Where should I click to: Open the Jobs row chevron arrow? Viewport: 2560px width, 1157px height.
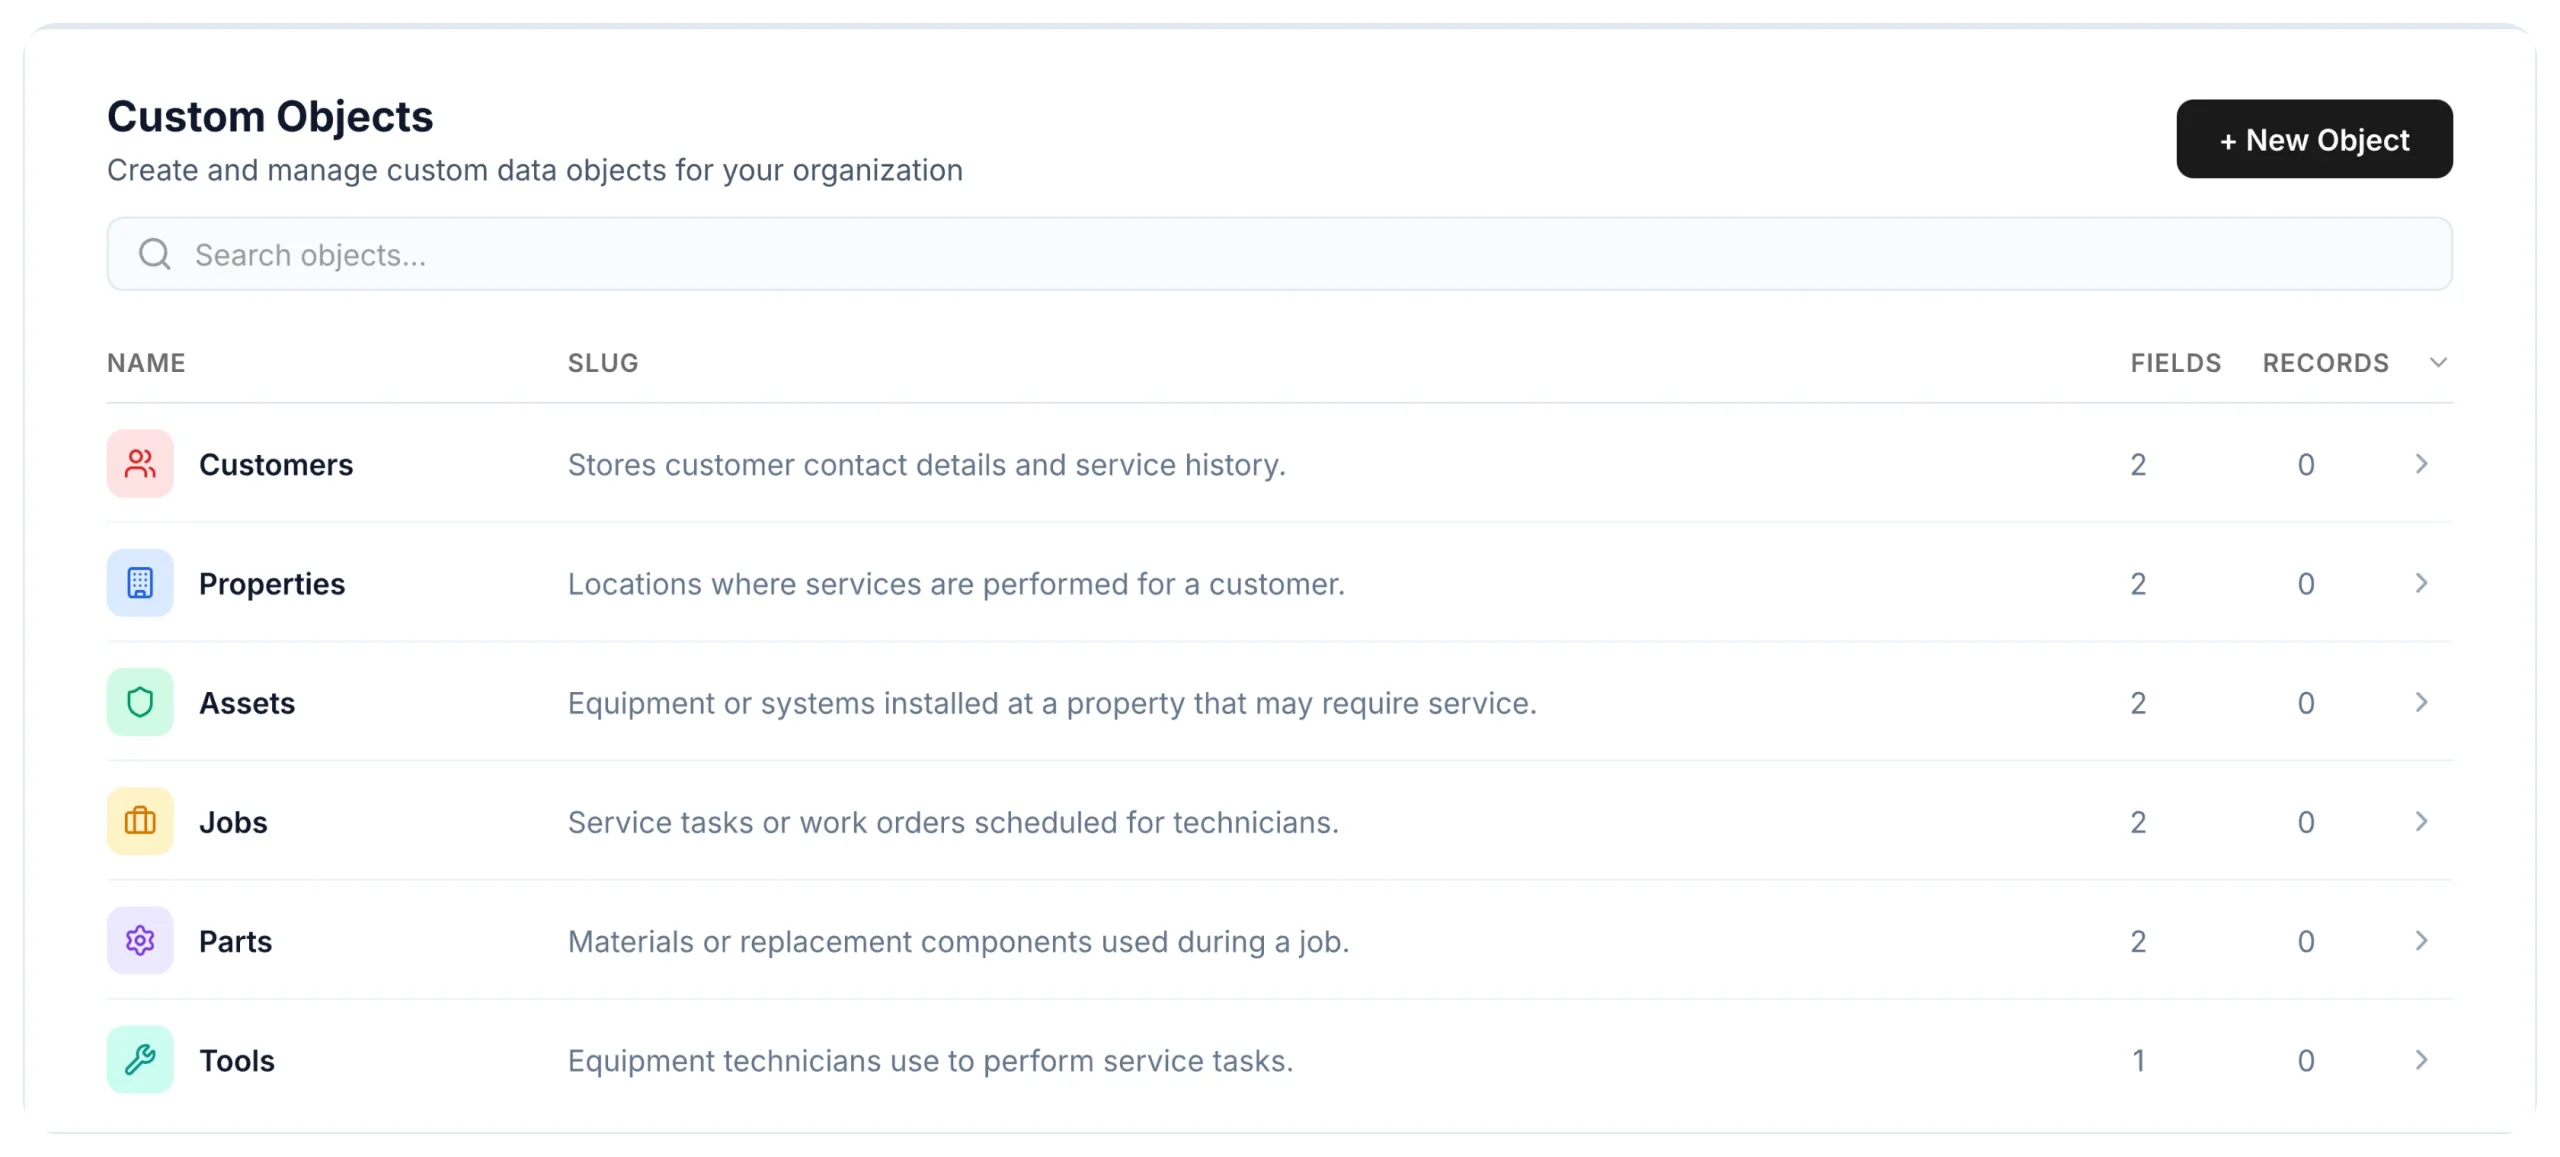tap(2421, 821)
